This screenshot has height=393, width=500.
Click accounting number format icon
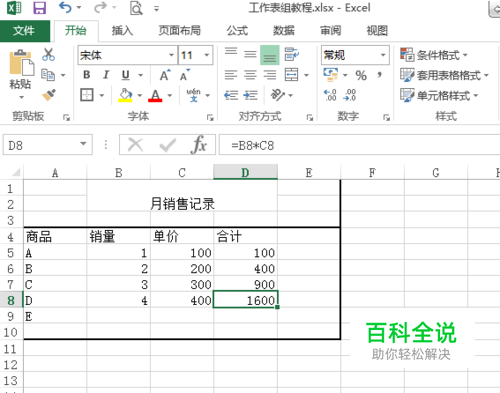click(x=330, y=75)
